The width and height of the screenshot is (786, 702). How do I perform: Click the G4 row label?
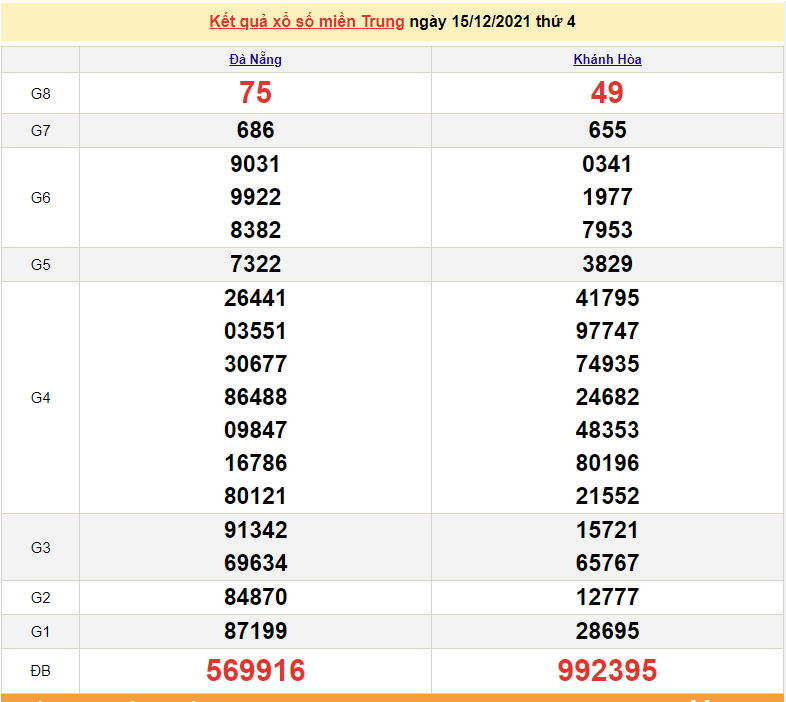[40, 398]
